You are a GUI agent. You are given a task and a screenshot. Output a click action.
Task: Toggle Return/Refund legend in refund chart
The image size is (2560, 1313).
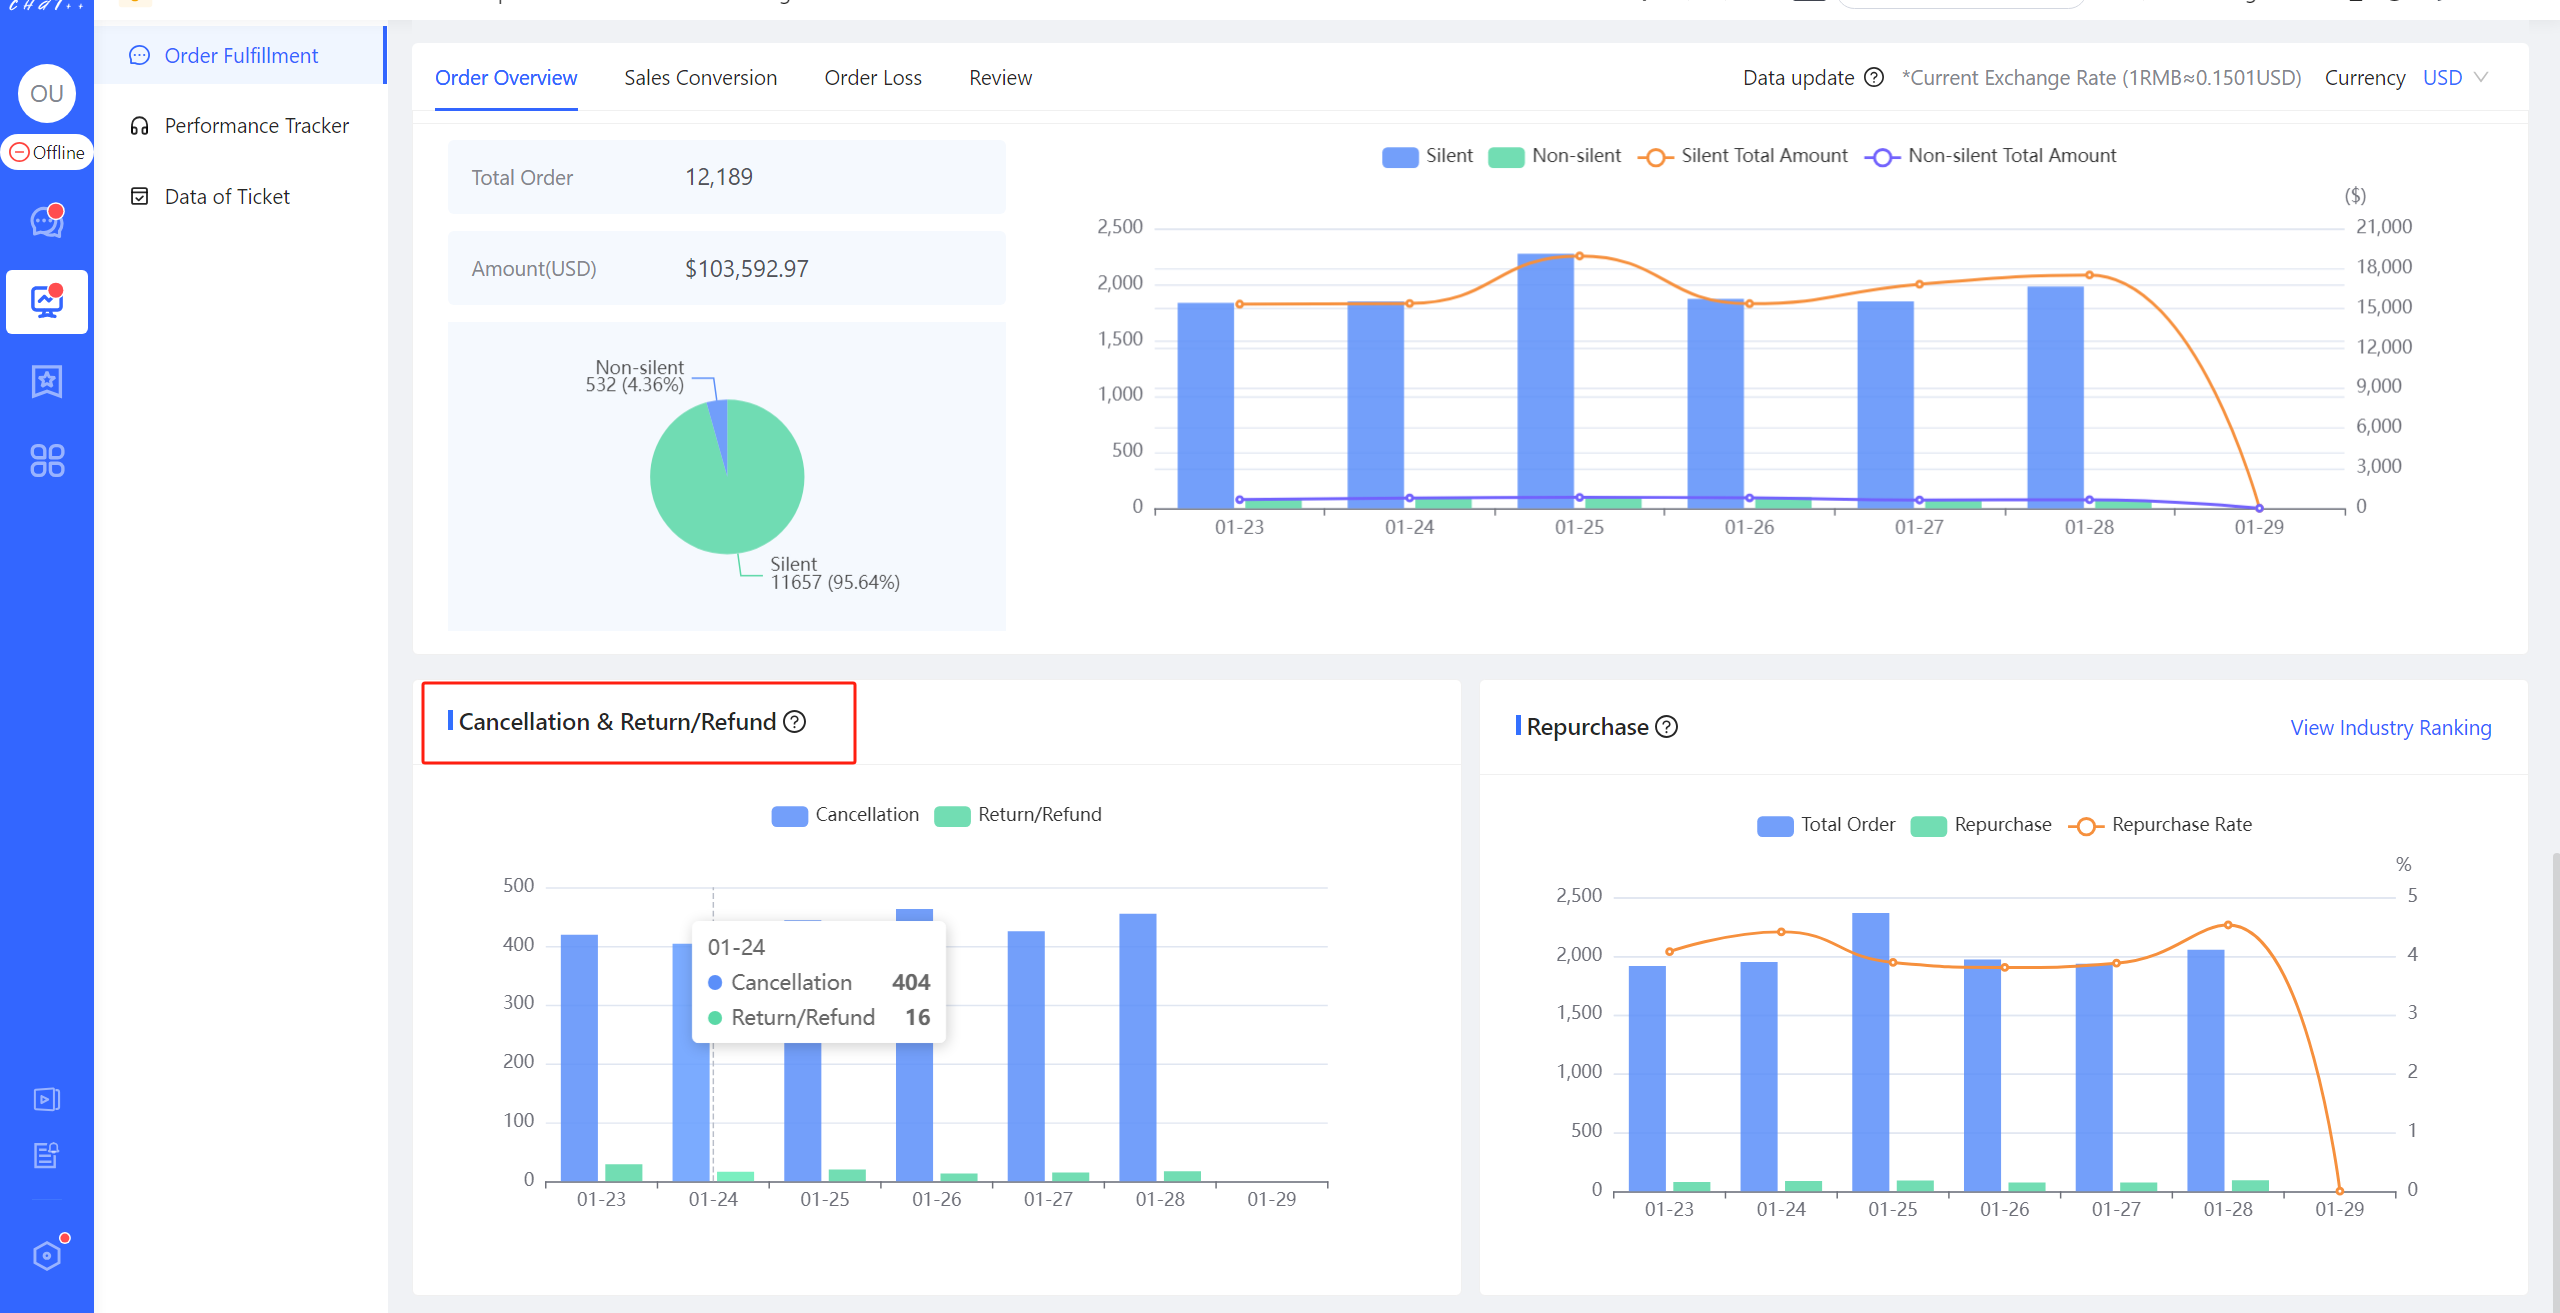click(x=1018, y=815)
